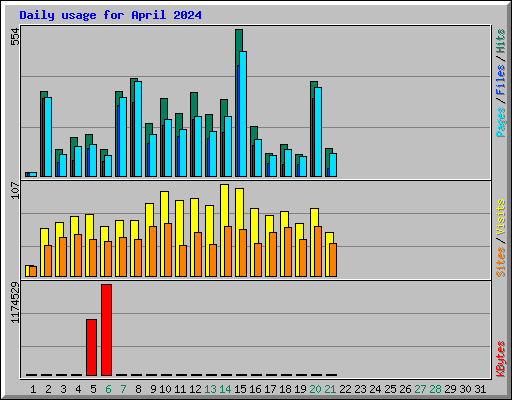
Task: Click the day 13 label on axis
Action: point(210,389)
